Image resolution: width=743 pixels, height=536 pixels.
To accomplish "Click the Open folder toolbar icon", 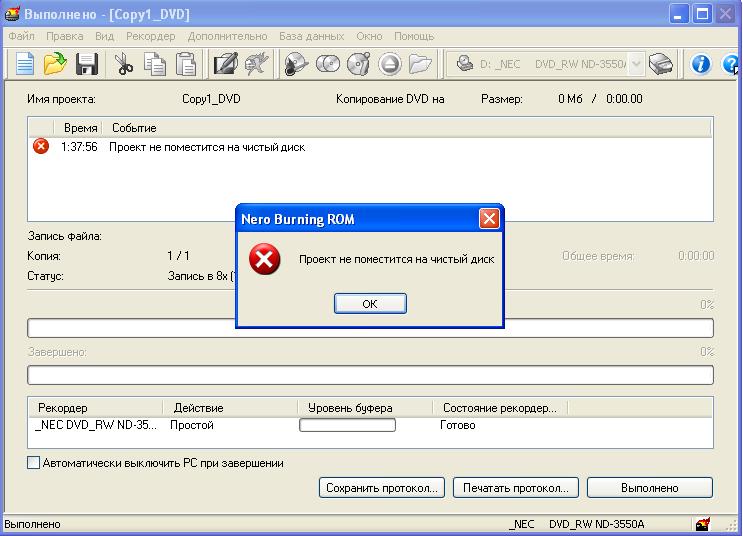I will click(55, 64).
